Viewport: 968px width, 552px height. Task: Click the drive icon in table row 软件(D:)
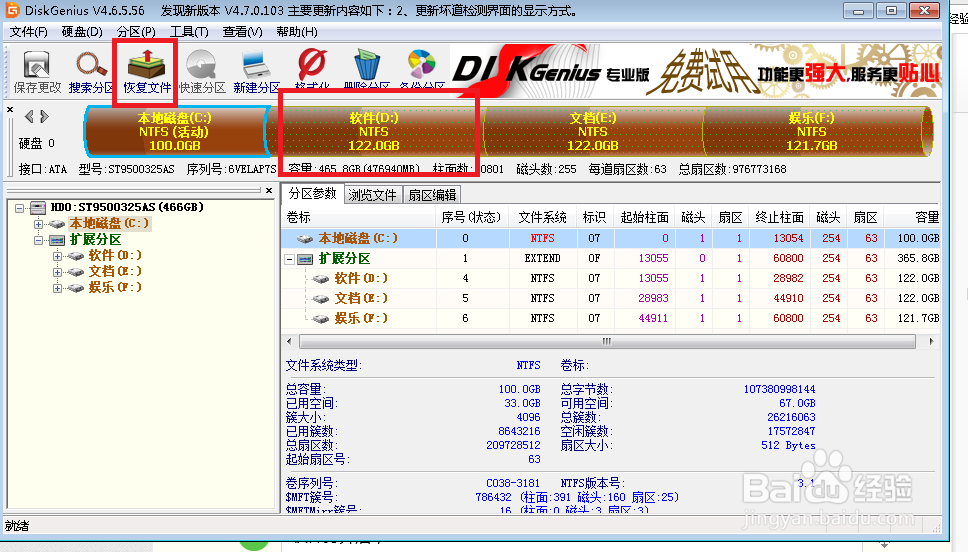pyautogui.click(x=320, y=278)
